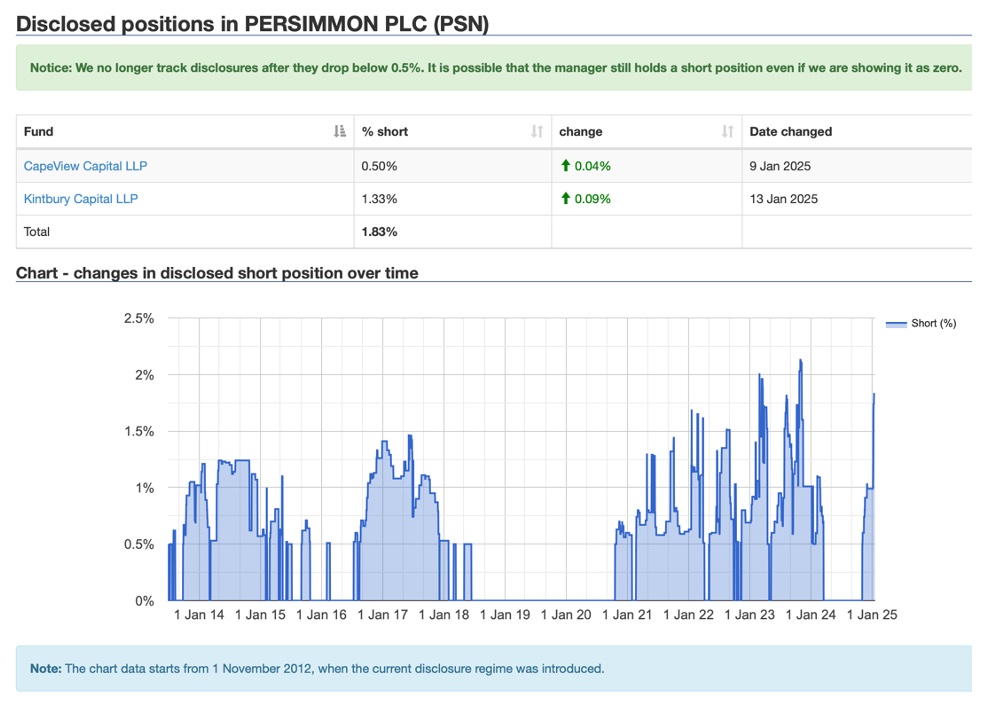
Task: Click x-axis label 1 Jan 24
Action: coord(811,614)
